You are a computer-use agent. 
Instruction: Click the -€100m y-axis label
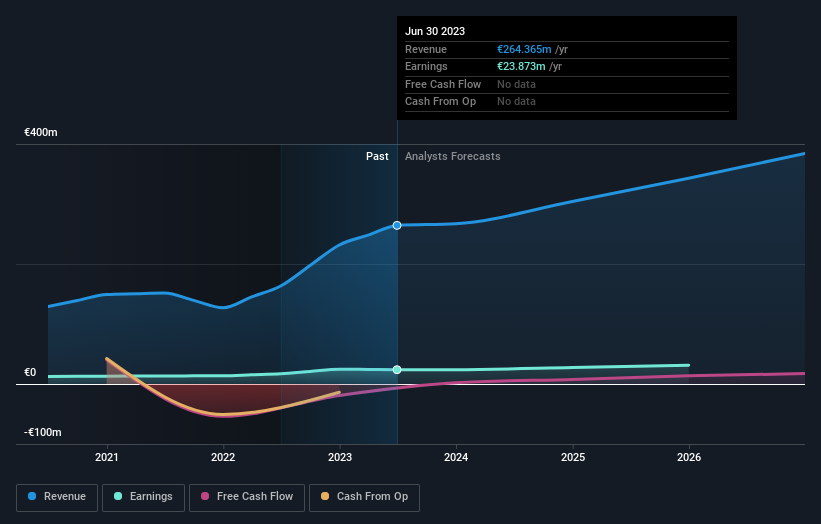point(43,432)
